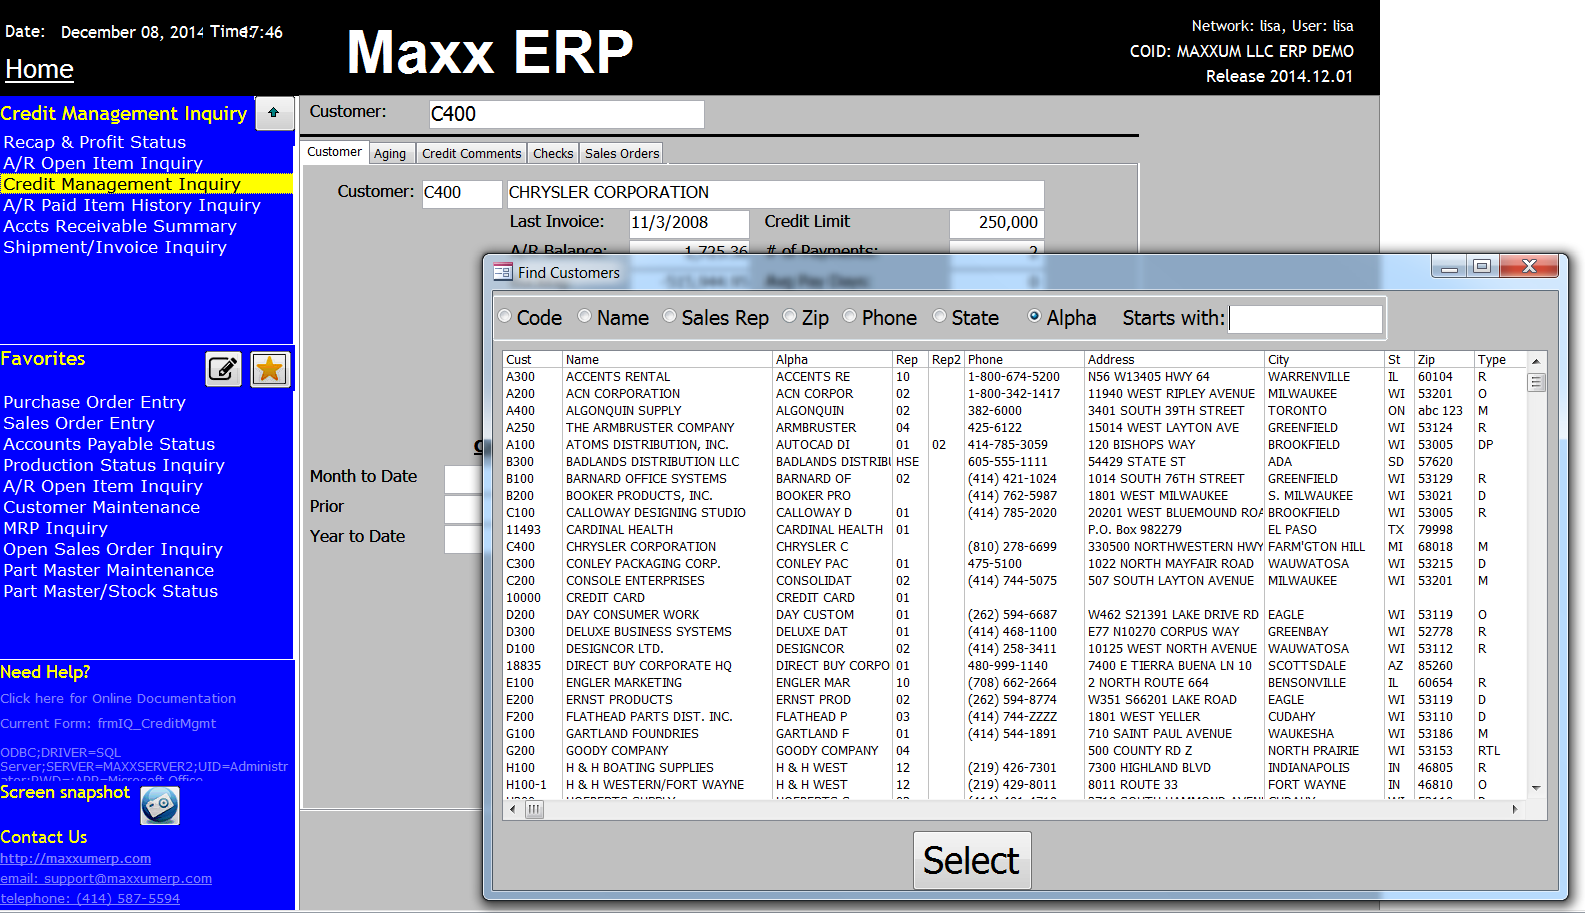
Task: Open the highlighted Credit Management Inquiry item
Action: click(x=146, y=184)
